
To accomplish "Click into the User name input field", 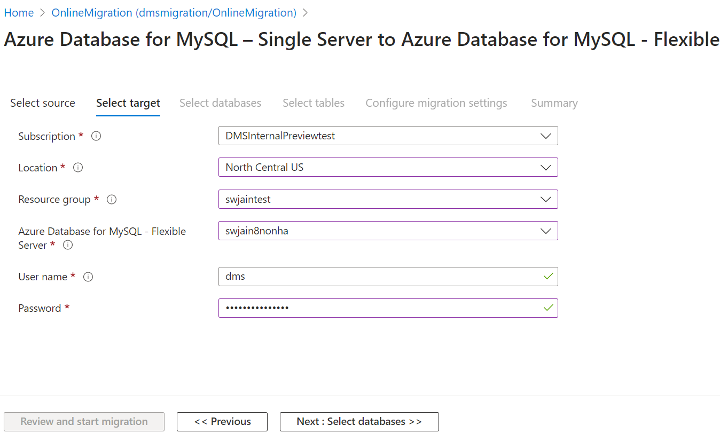I will tap(388, 276).
